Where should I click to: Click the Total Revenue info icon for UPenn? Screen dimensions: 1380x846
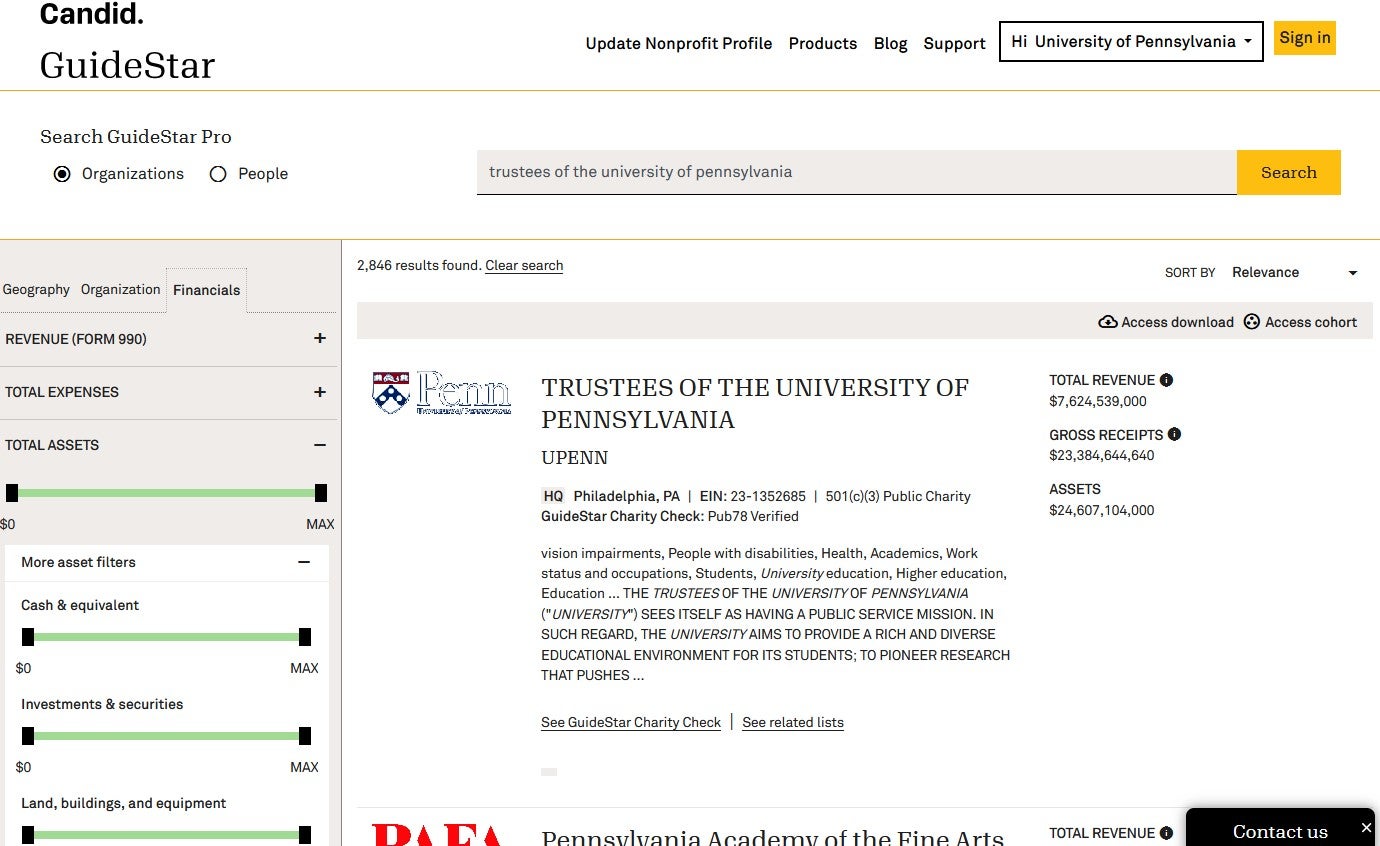(1166, 380)
